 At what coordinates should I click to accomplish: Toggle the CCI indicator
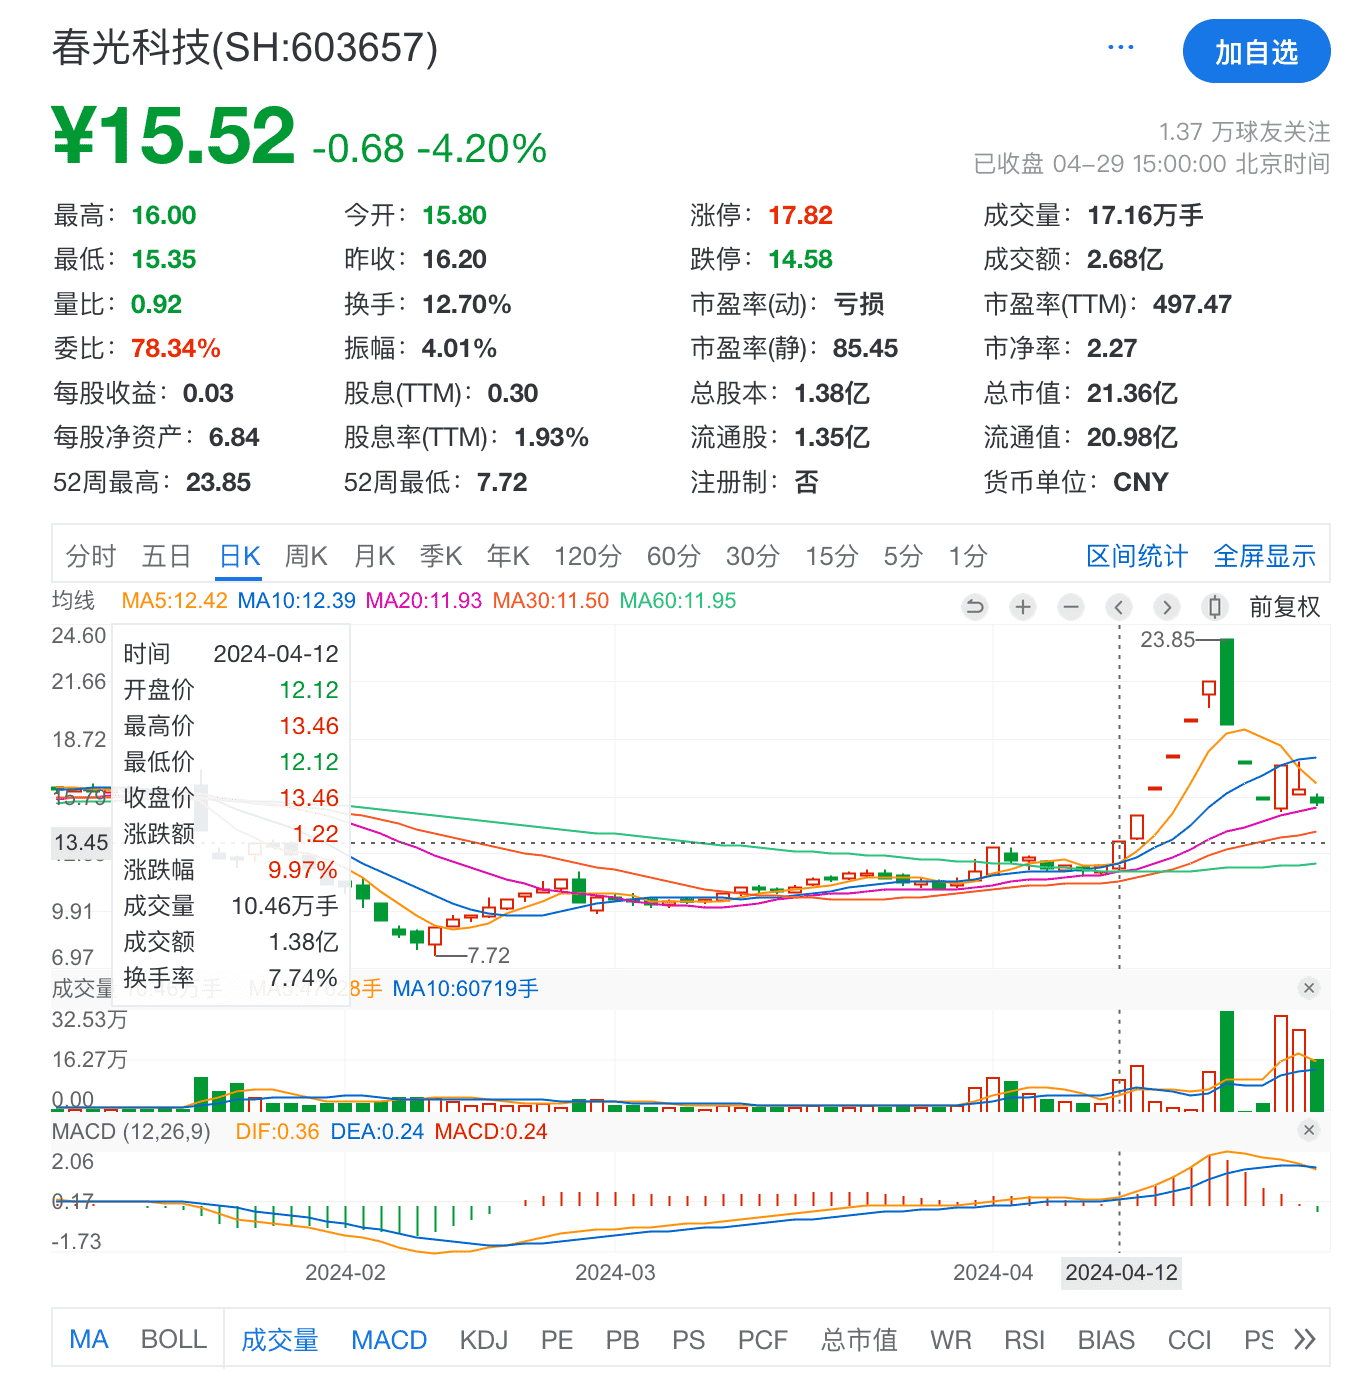point(1189,1340)
